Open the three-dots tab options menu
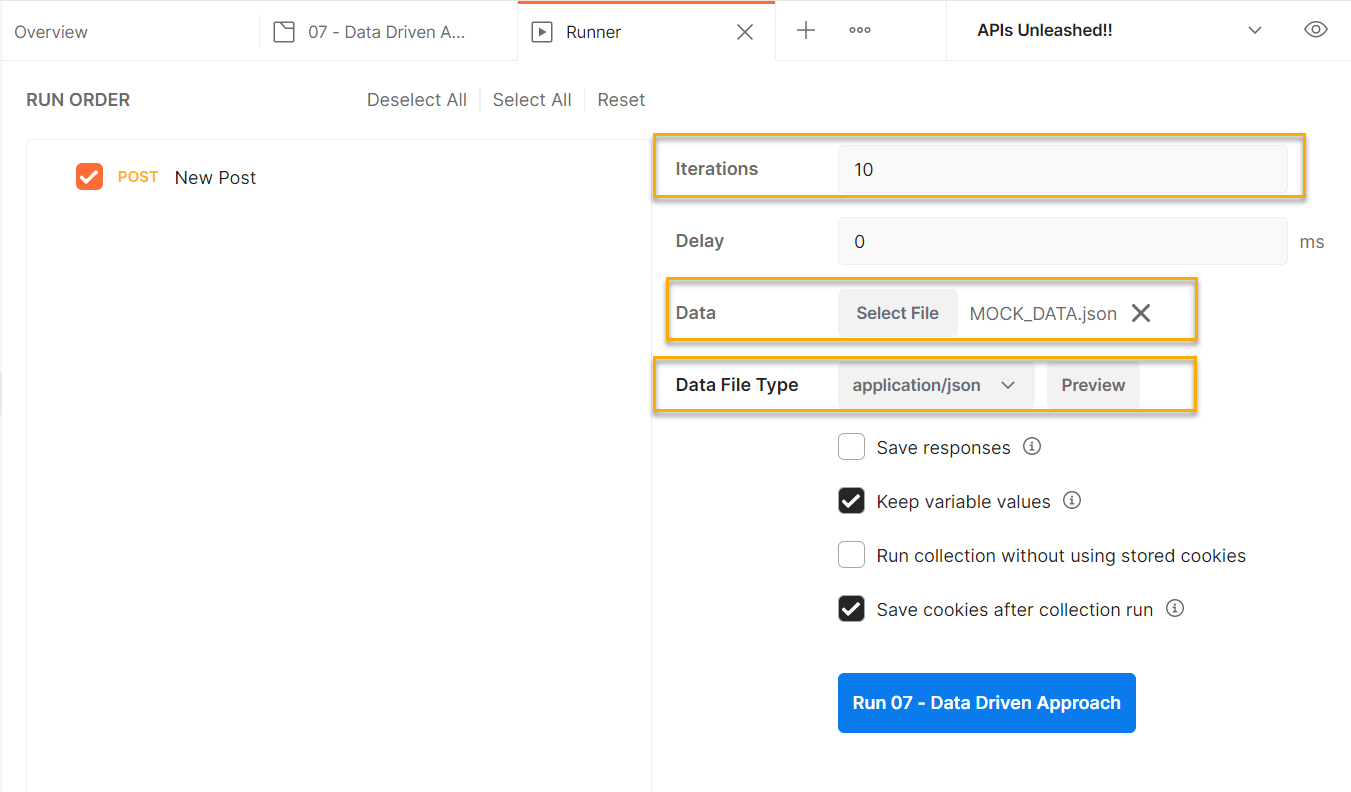The image size is (1351, 792). tap(860, 31)
